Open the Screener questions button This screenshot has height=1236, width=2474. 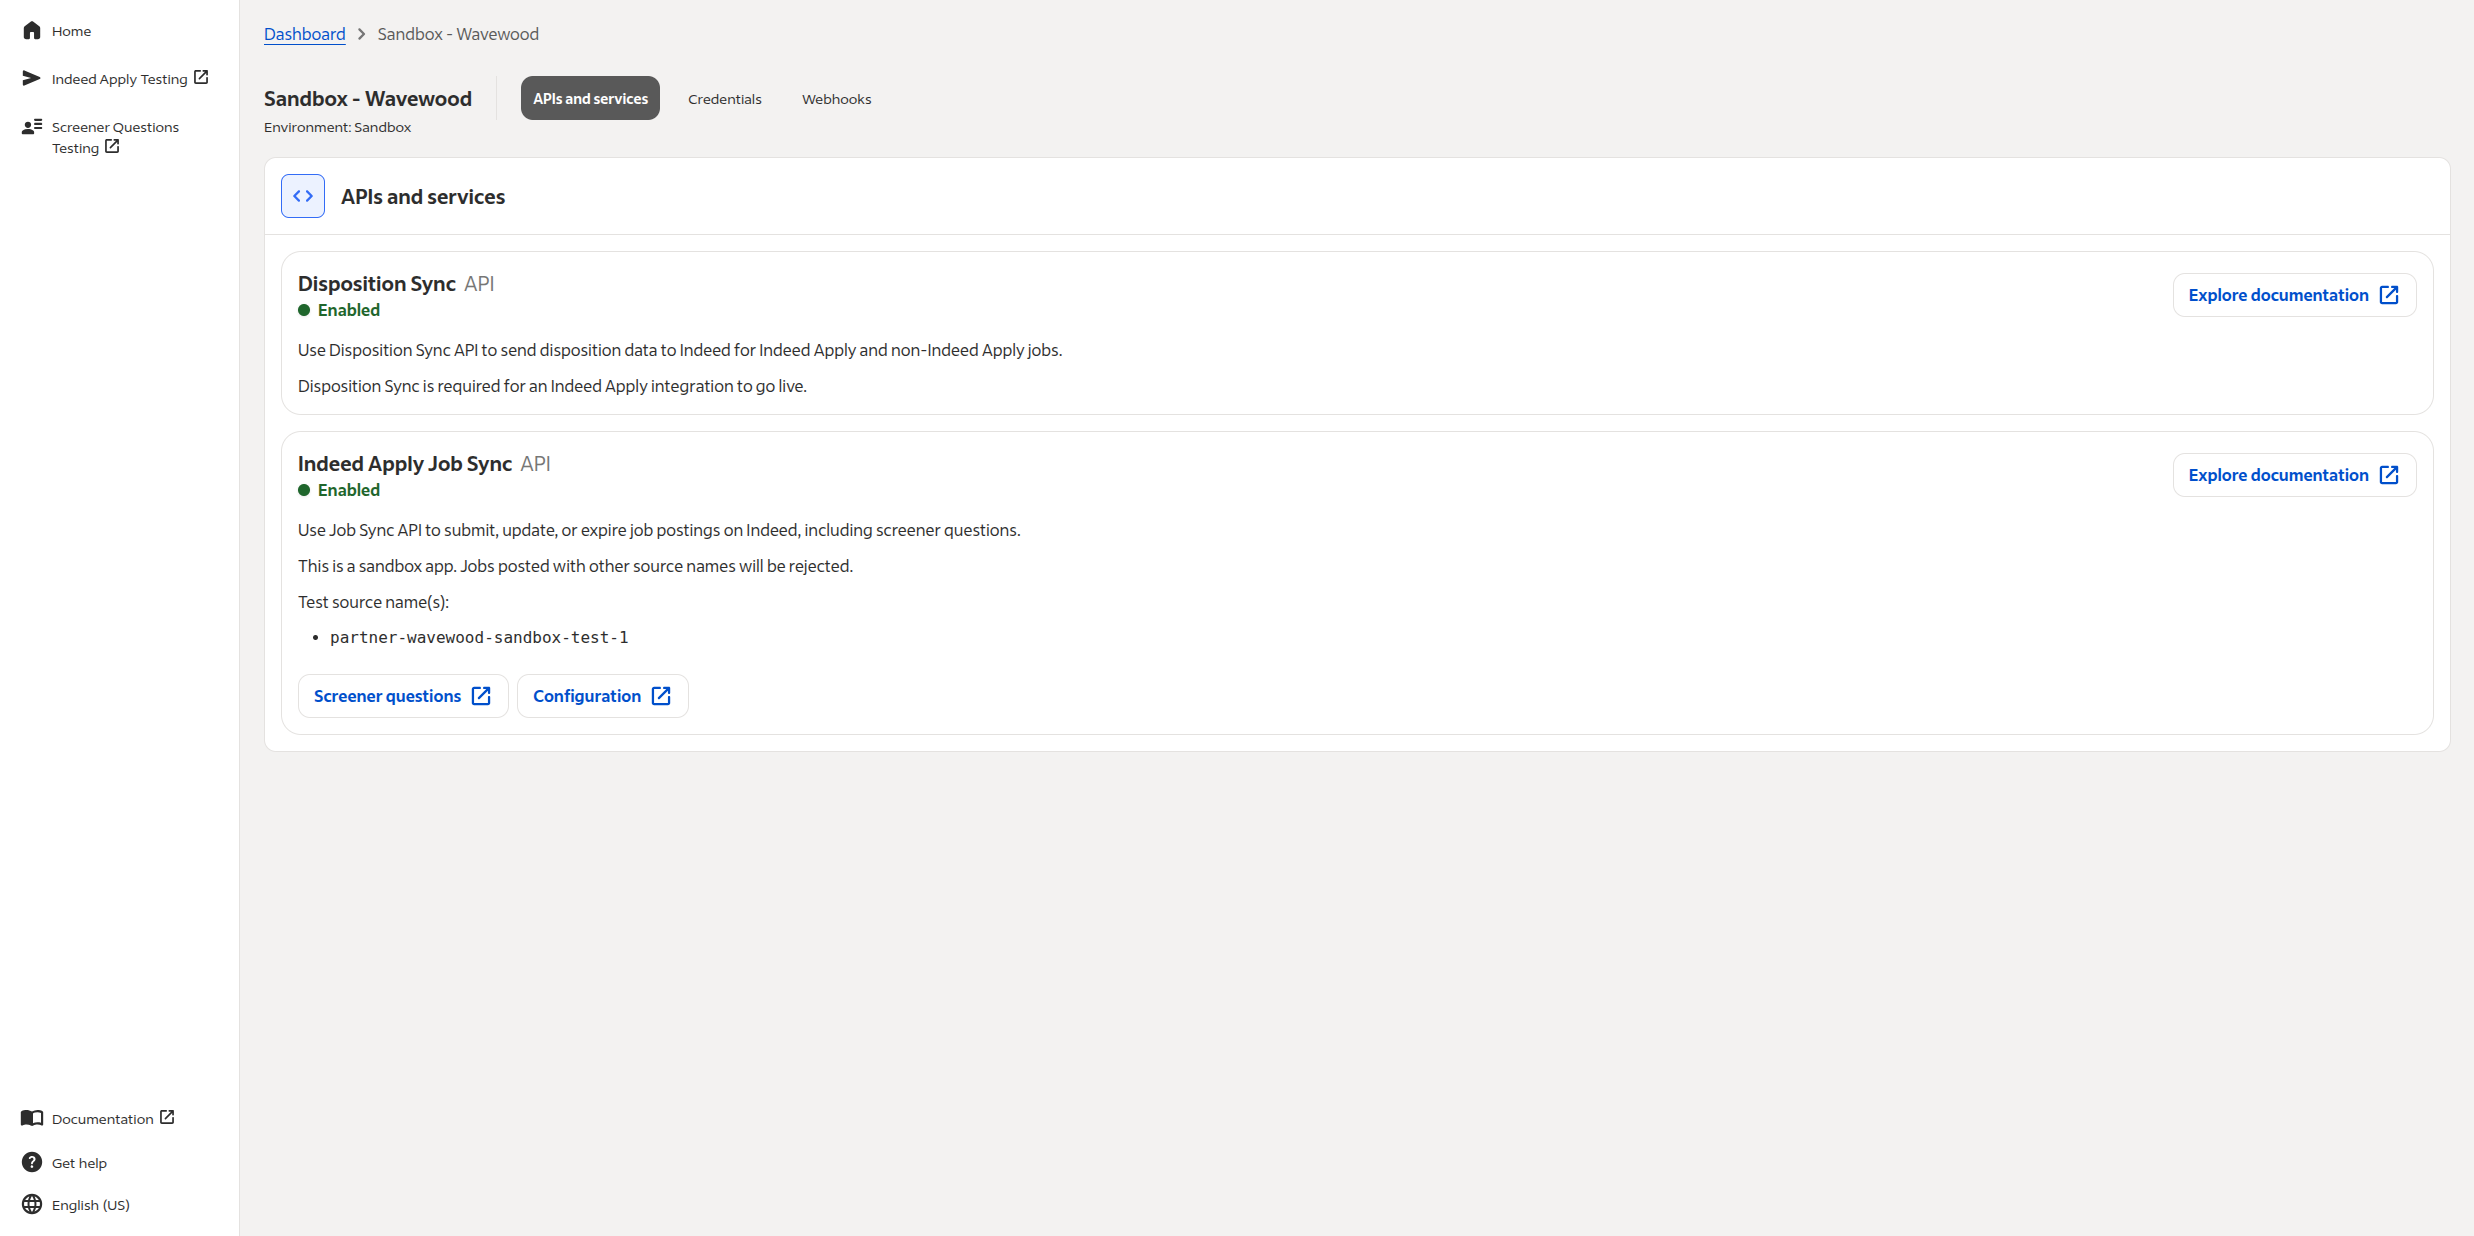[x=403, y=696]
